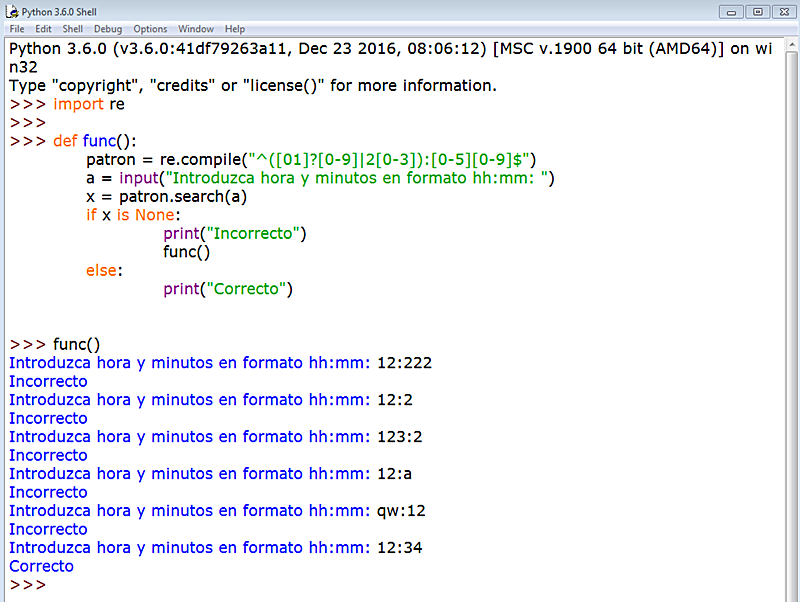The height and width of the screenshot is (602, 800).
Task: Open the Shell menu
Action: click(71, 28)
